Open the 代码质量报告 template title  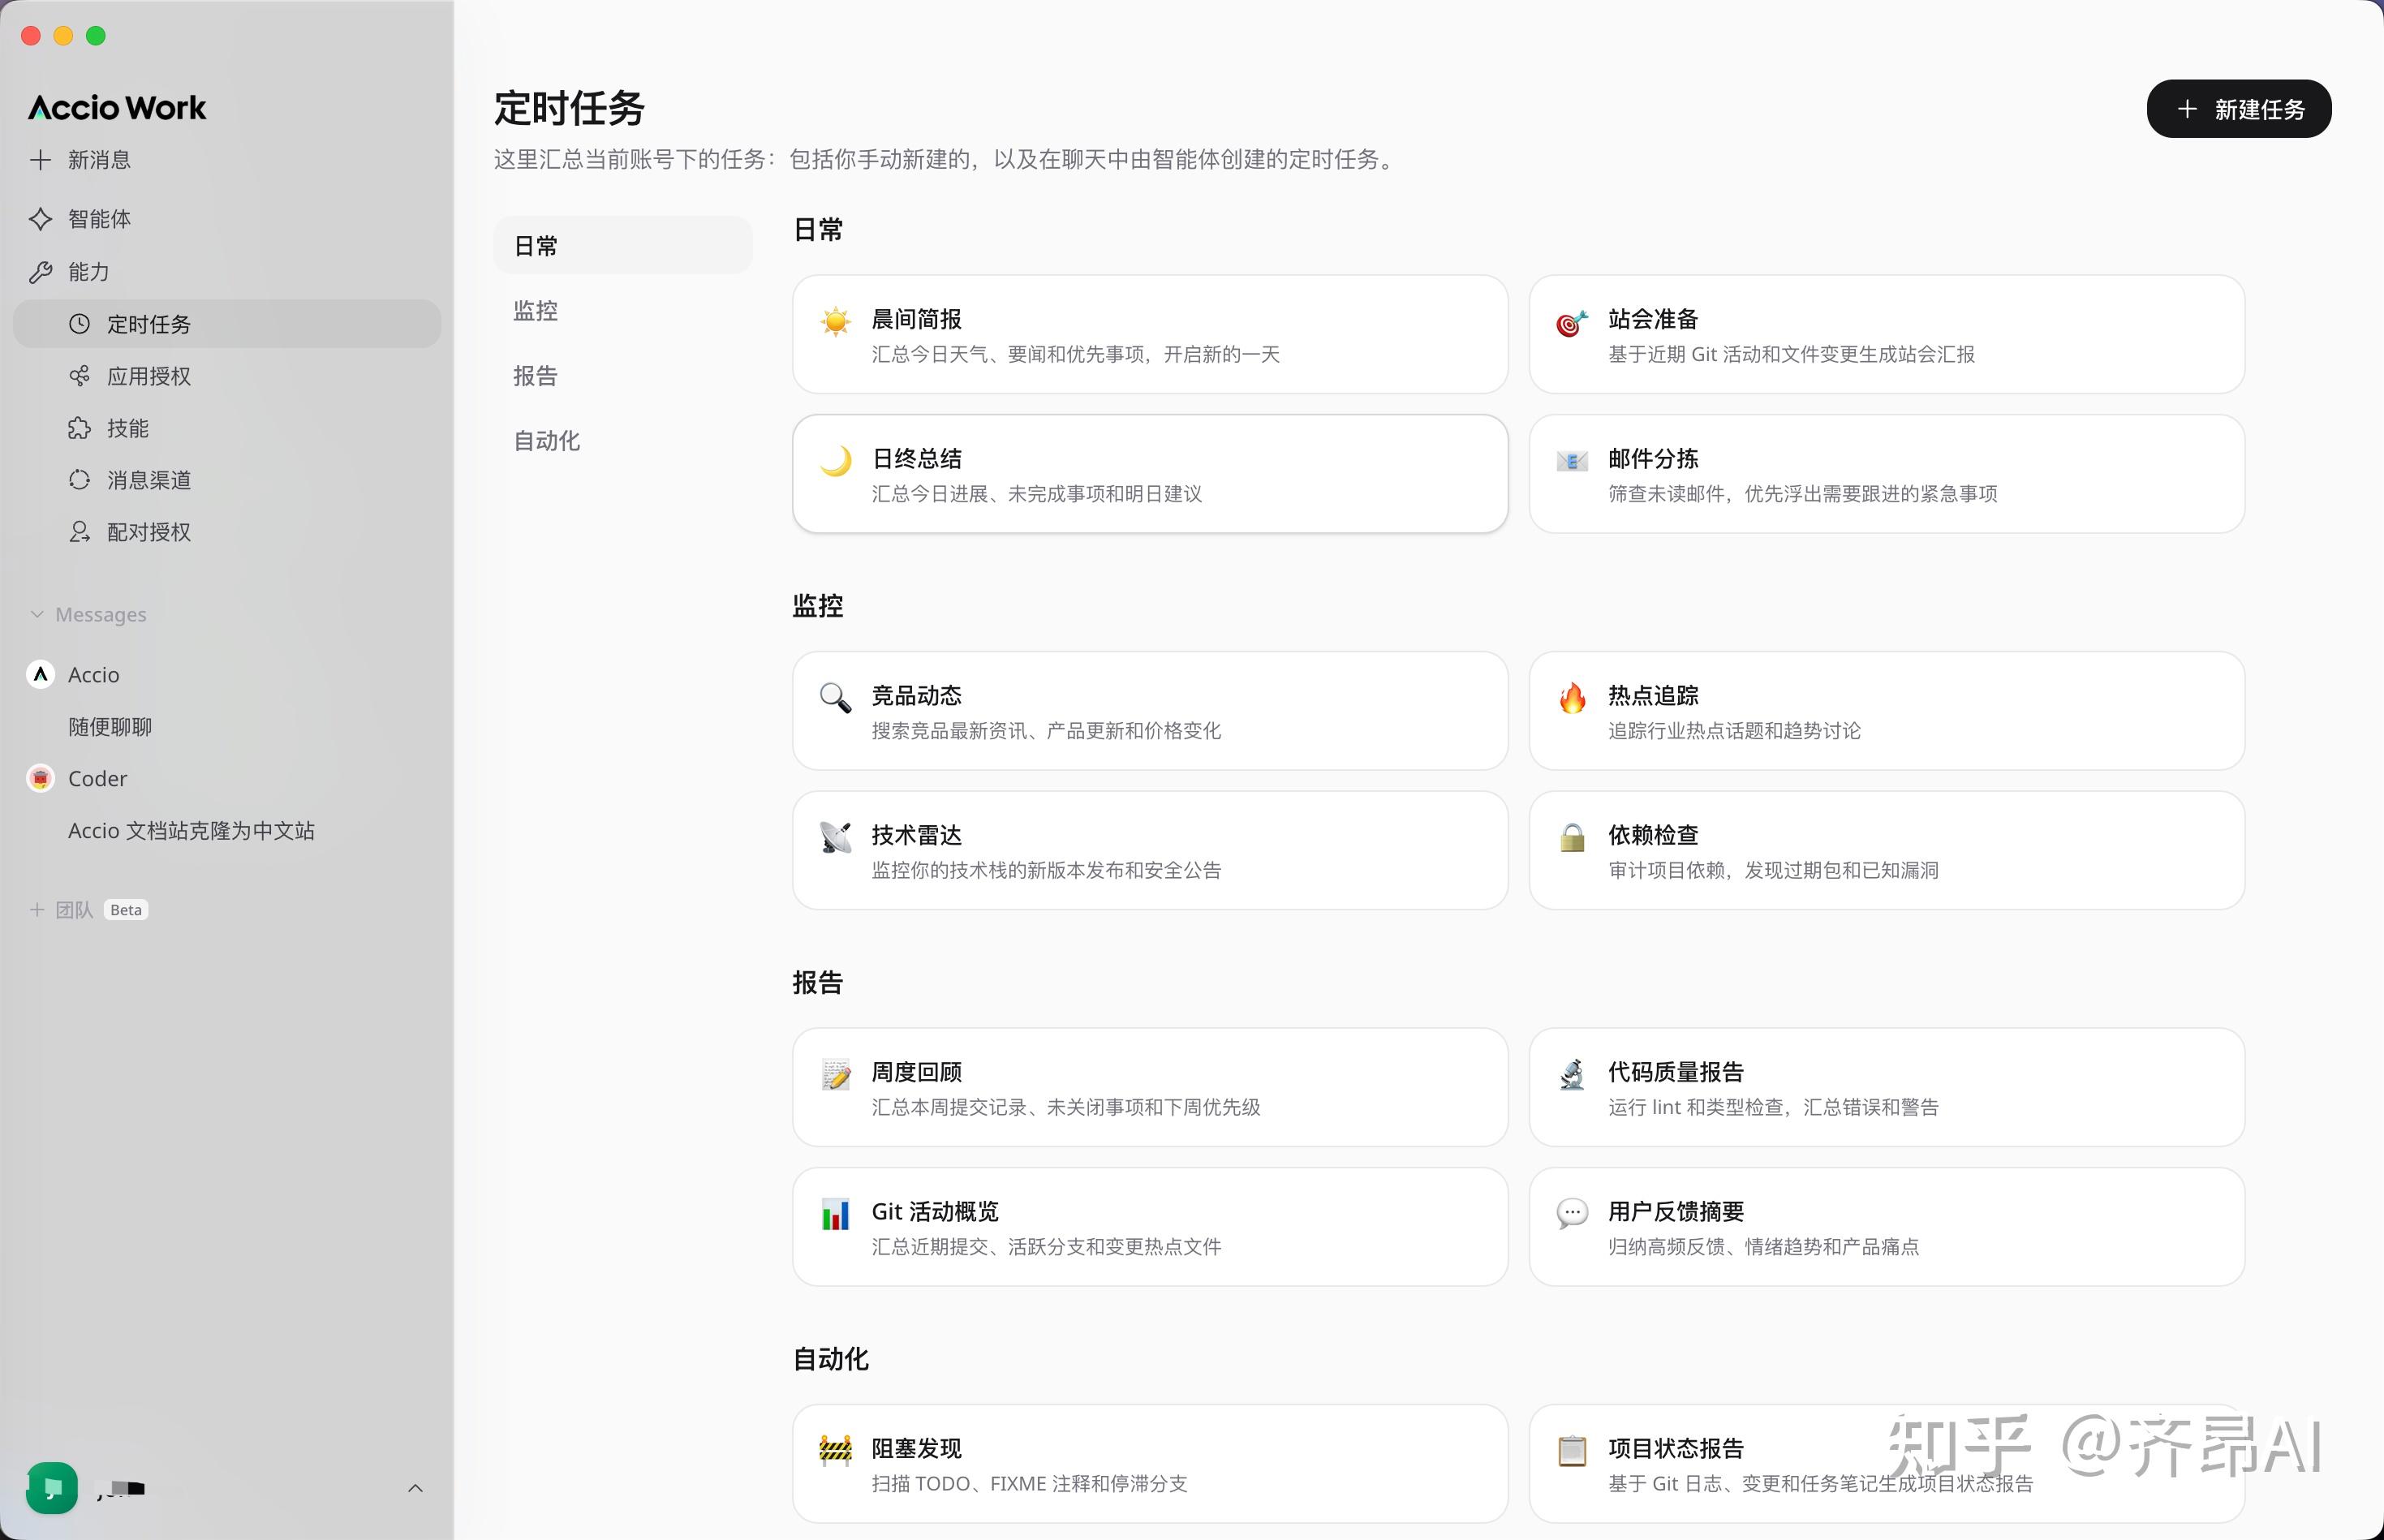pyautogui.click(x=1676, y=1072)
